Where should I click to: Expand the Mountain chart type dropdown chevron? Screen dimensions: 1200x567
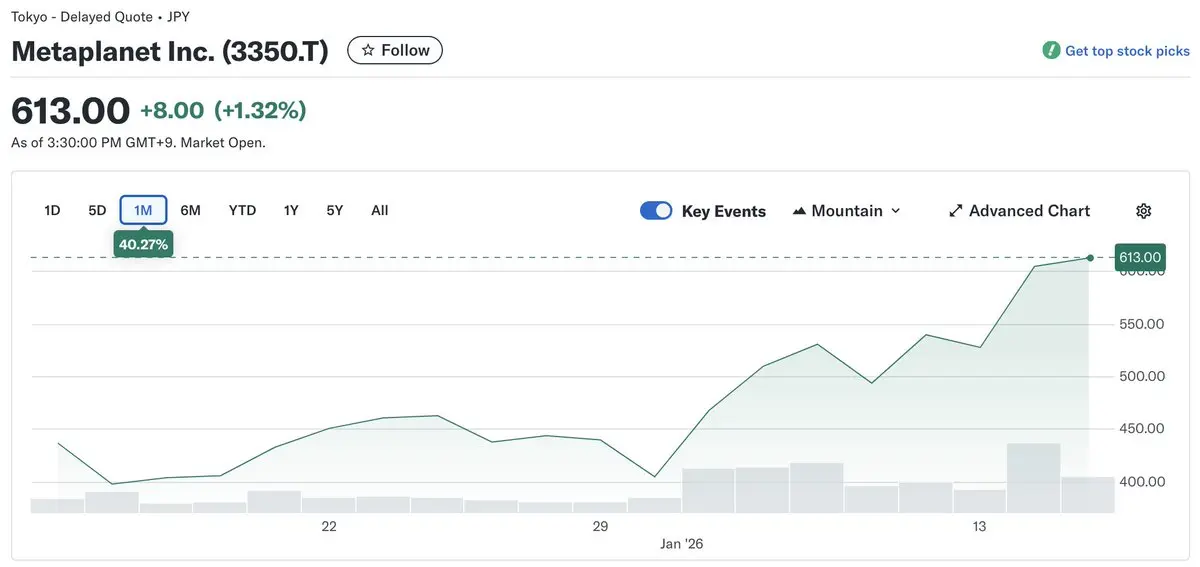pyautogui.click(x=896, y=211)
